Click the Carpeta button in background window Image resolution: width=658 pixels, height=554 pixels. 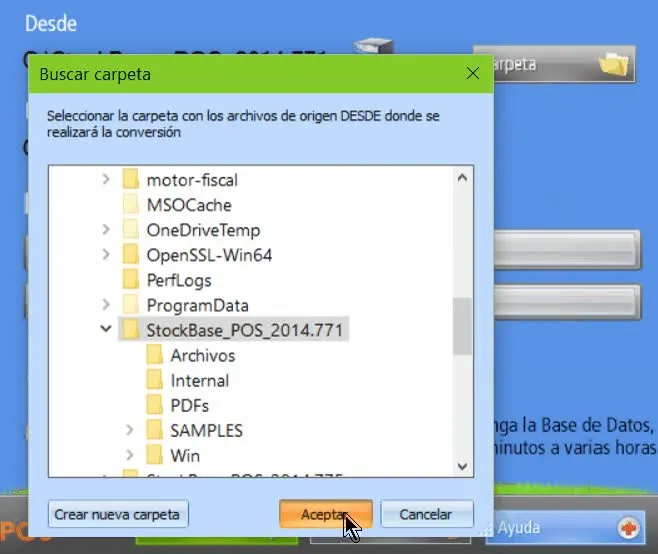tap(564, 64)
